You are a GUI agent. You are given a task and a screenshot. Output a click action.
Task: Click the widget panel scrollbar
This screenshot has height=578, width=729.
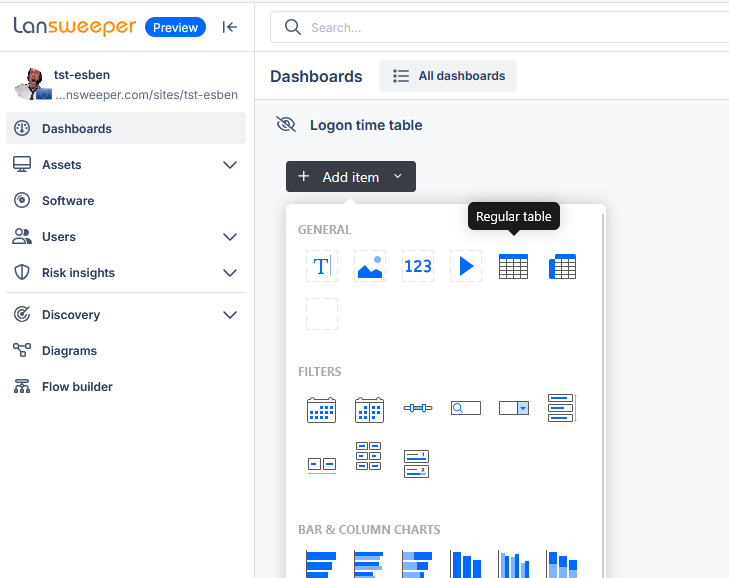(x=603, y=395)
